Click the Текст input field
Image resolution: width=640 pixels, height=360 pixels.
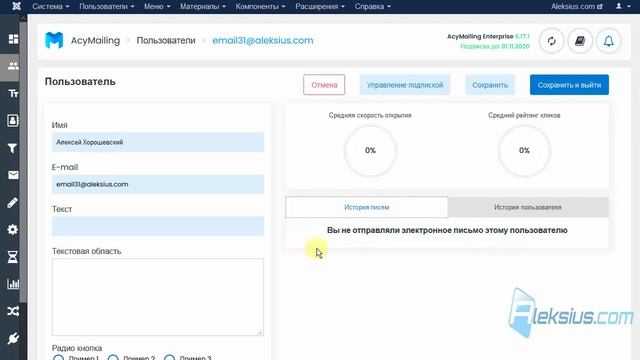coord(158,226)
